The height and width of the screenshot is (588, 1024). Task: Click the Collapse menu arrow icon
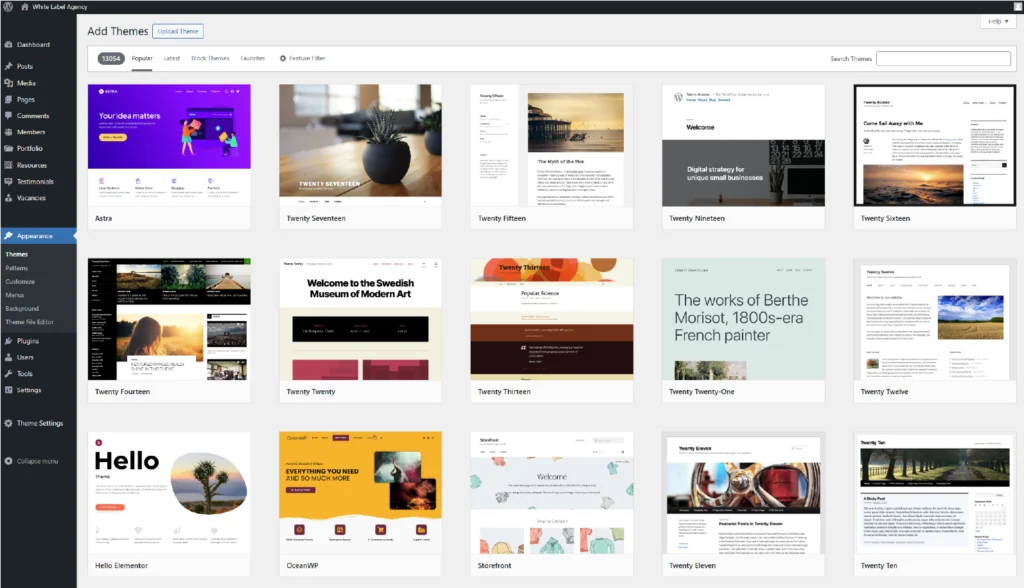click(x=8, y=461)
